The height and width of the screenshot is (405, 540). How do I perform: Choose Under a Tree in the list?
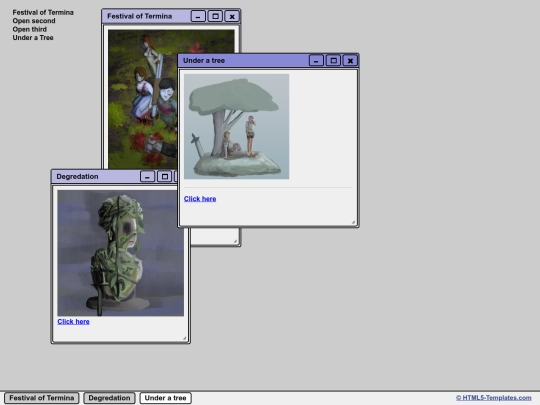click(33, 38)
